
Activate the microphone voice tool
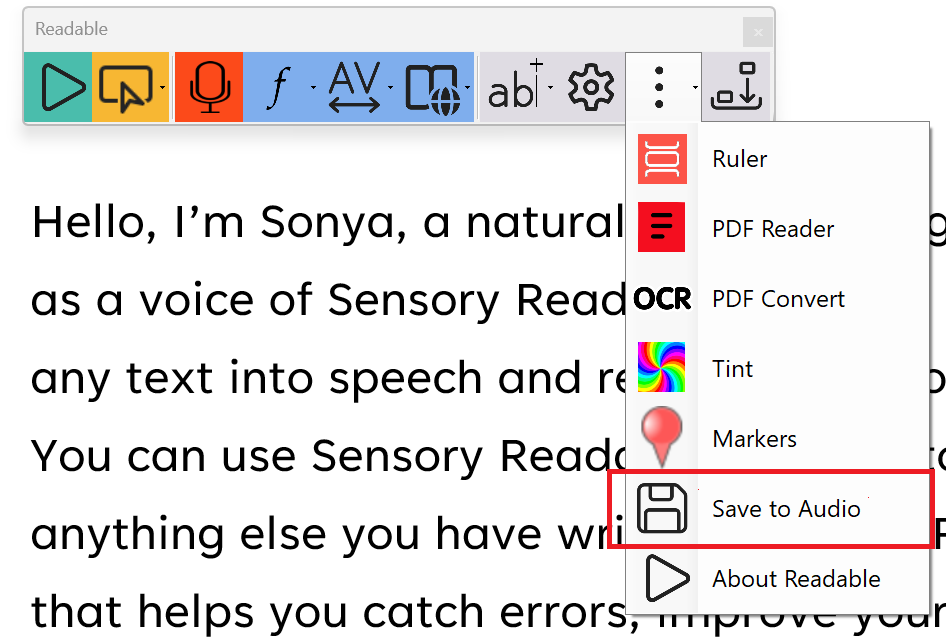(208, 87)
